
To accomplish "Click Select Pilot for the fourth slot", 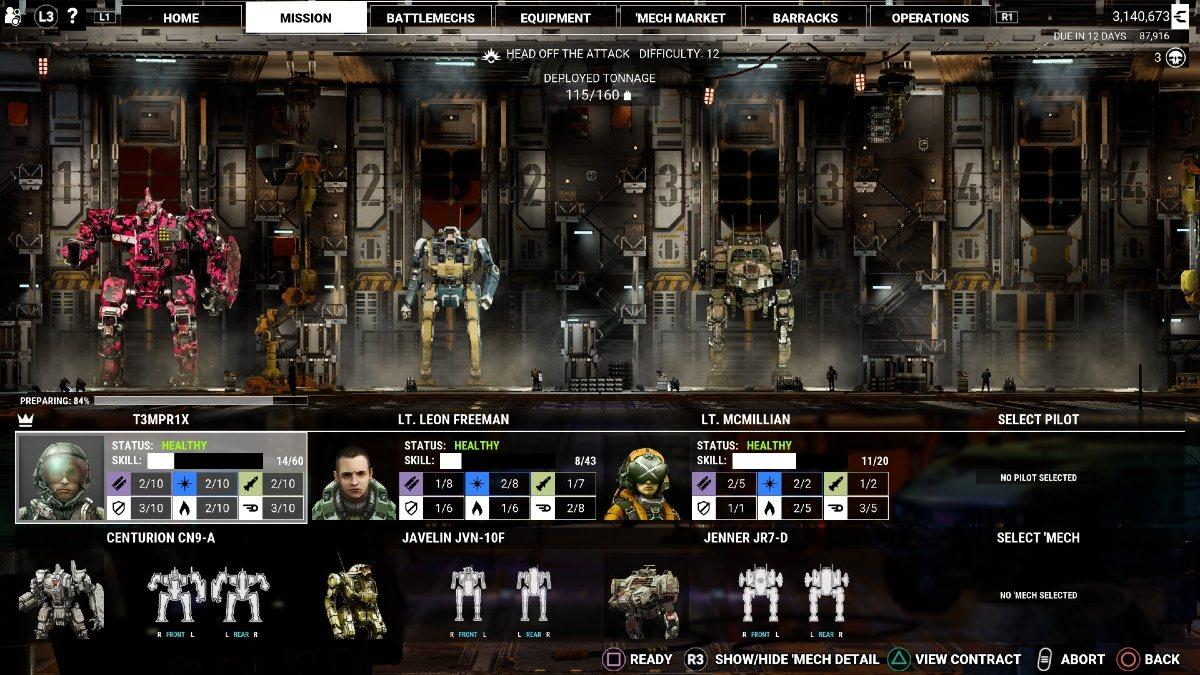I will pos(1038,420).
